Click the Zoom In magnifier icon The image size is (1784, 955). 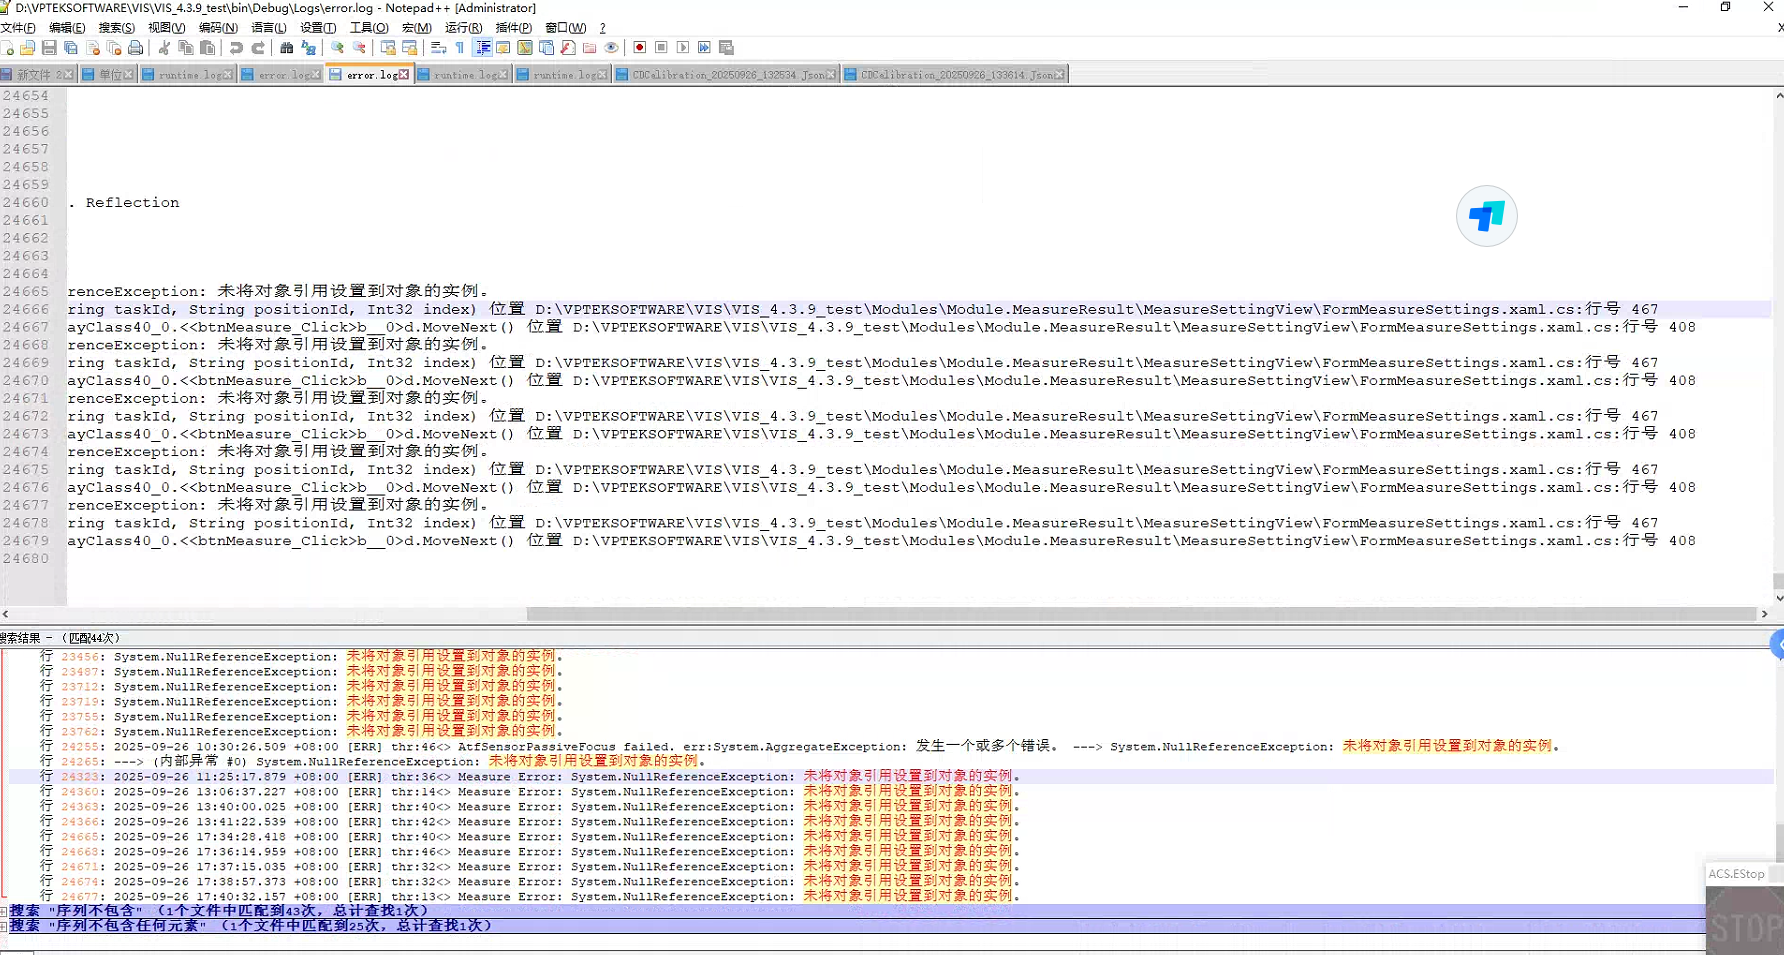pyautogui.click(x=337, y=48)
